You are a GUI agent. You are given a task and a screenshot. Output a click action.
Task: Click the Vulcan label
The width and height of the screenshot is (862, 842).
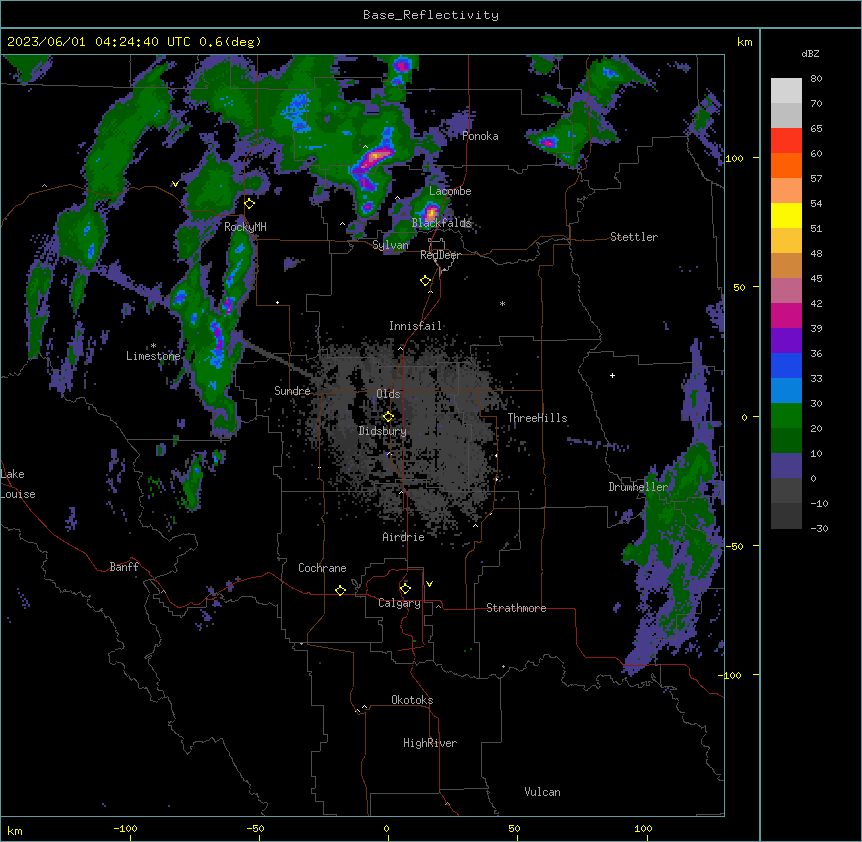point(542,792)
